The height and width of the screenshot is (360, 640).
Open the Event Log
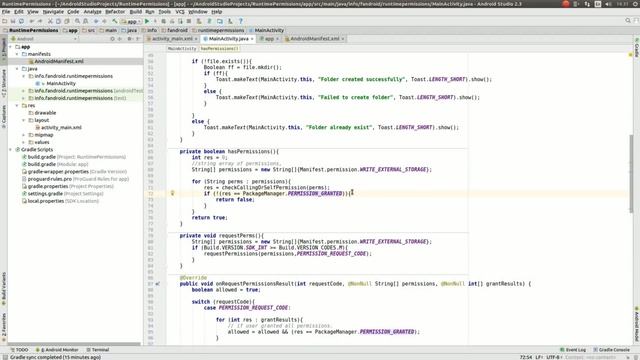[x=573, y=350]
